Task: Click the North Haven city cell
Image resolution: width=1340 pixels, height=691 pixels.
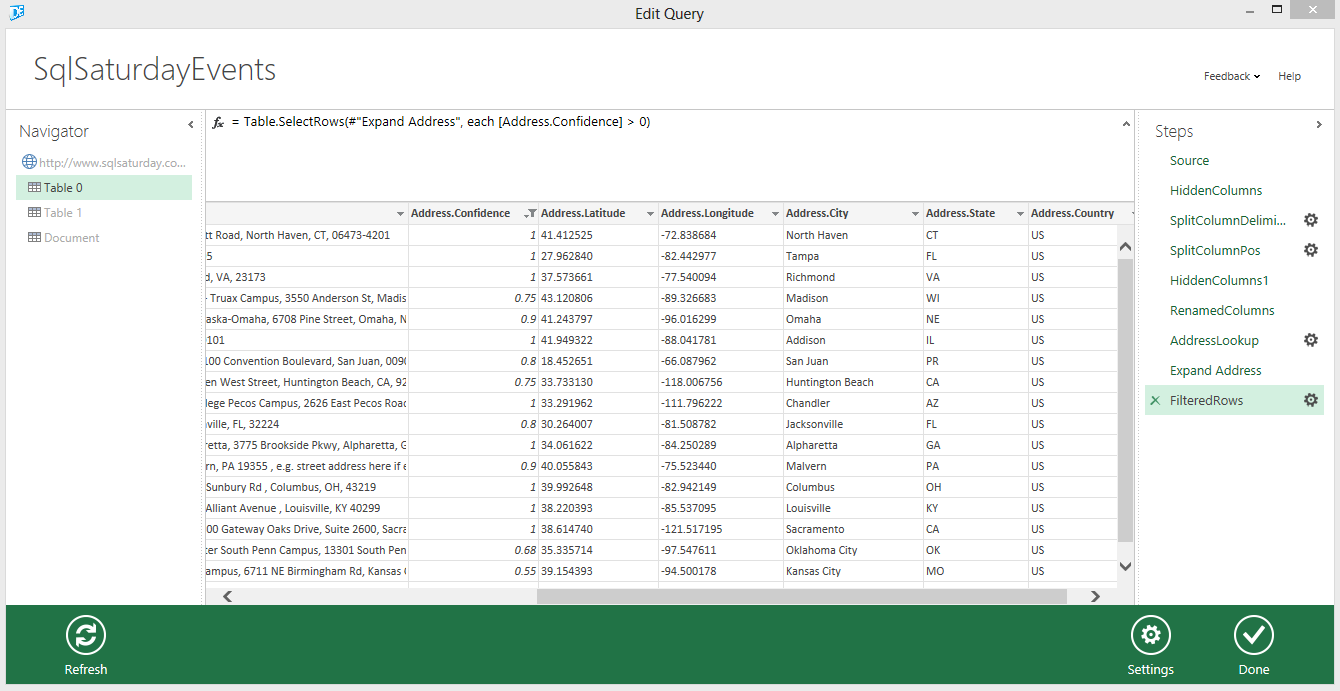Action: tap(853, 235)
